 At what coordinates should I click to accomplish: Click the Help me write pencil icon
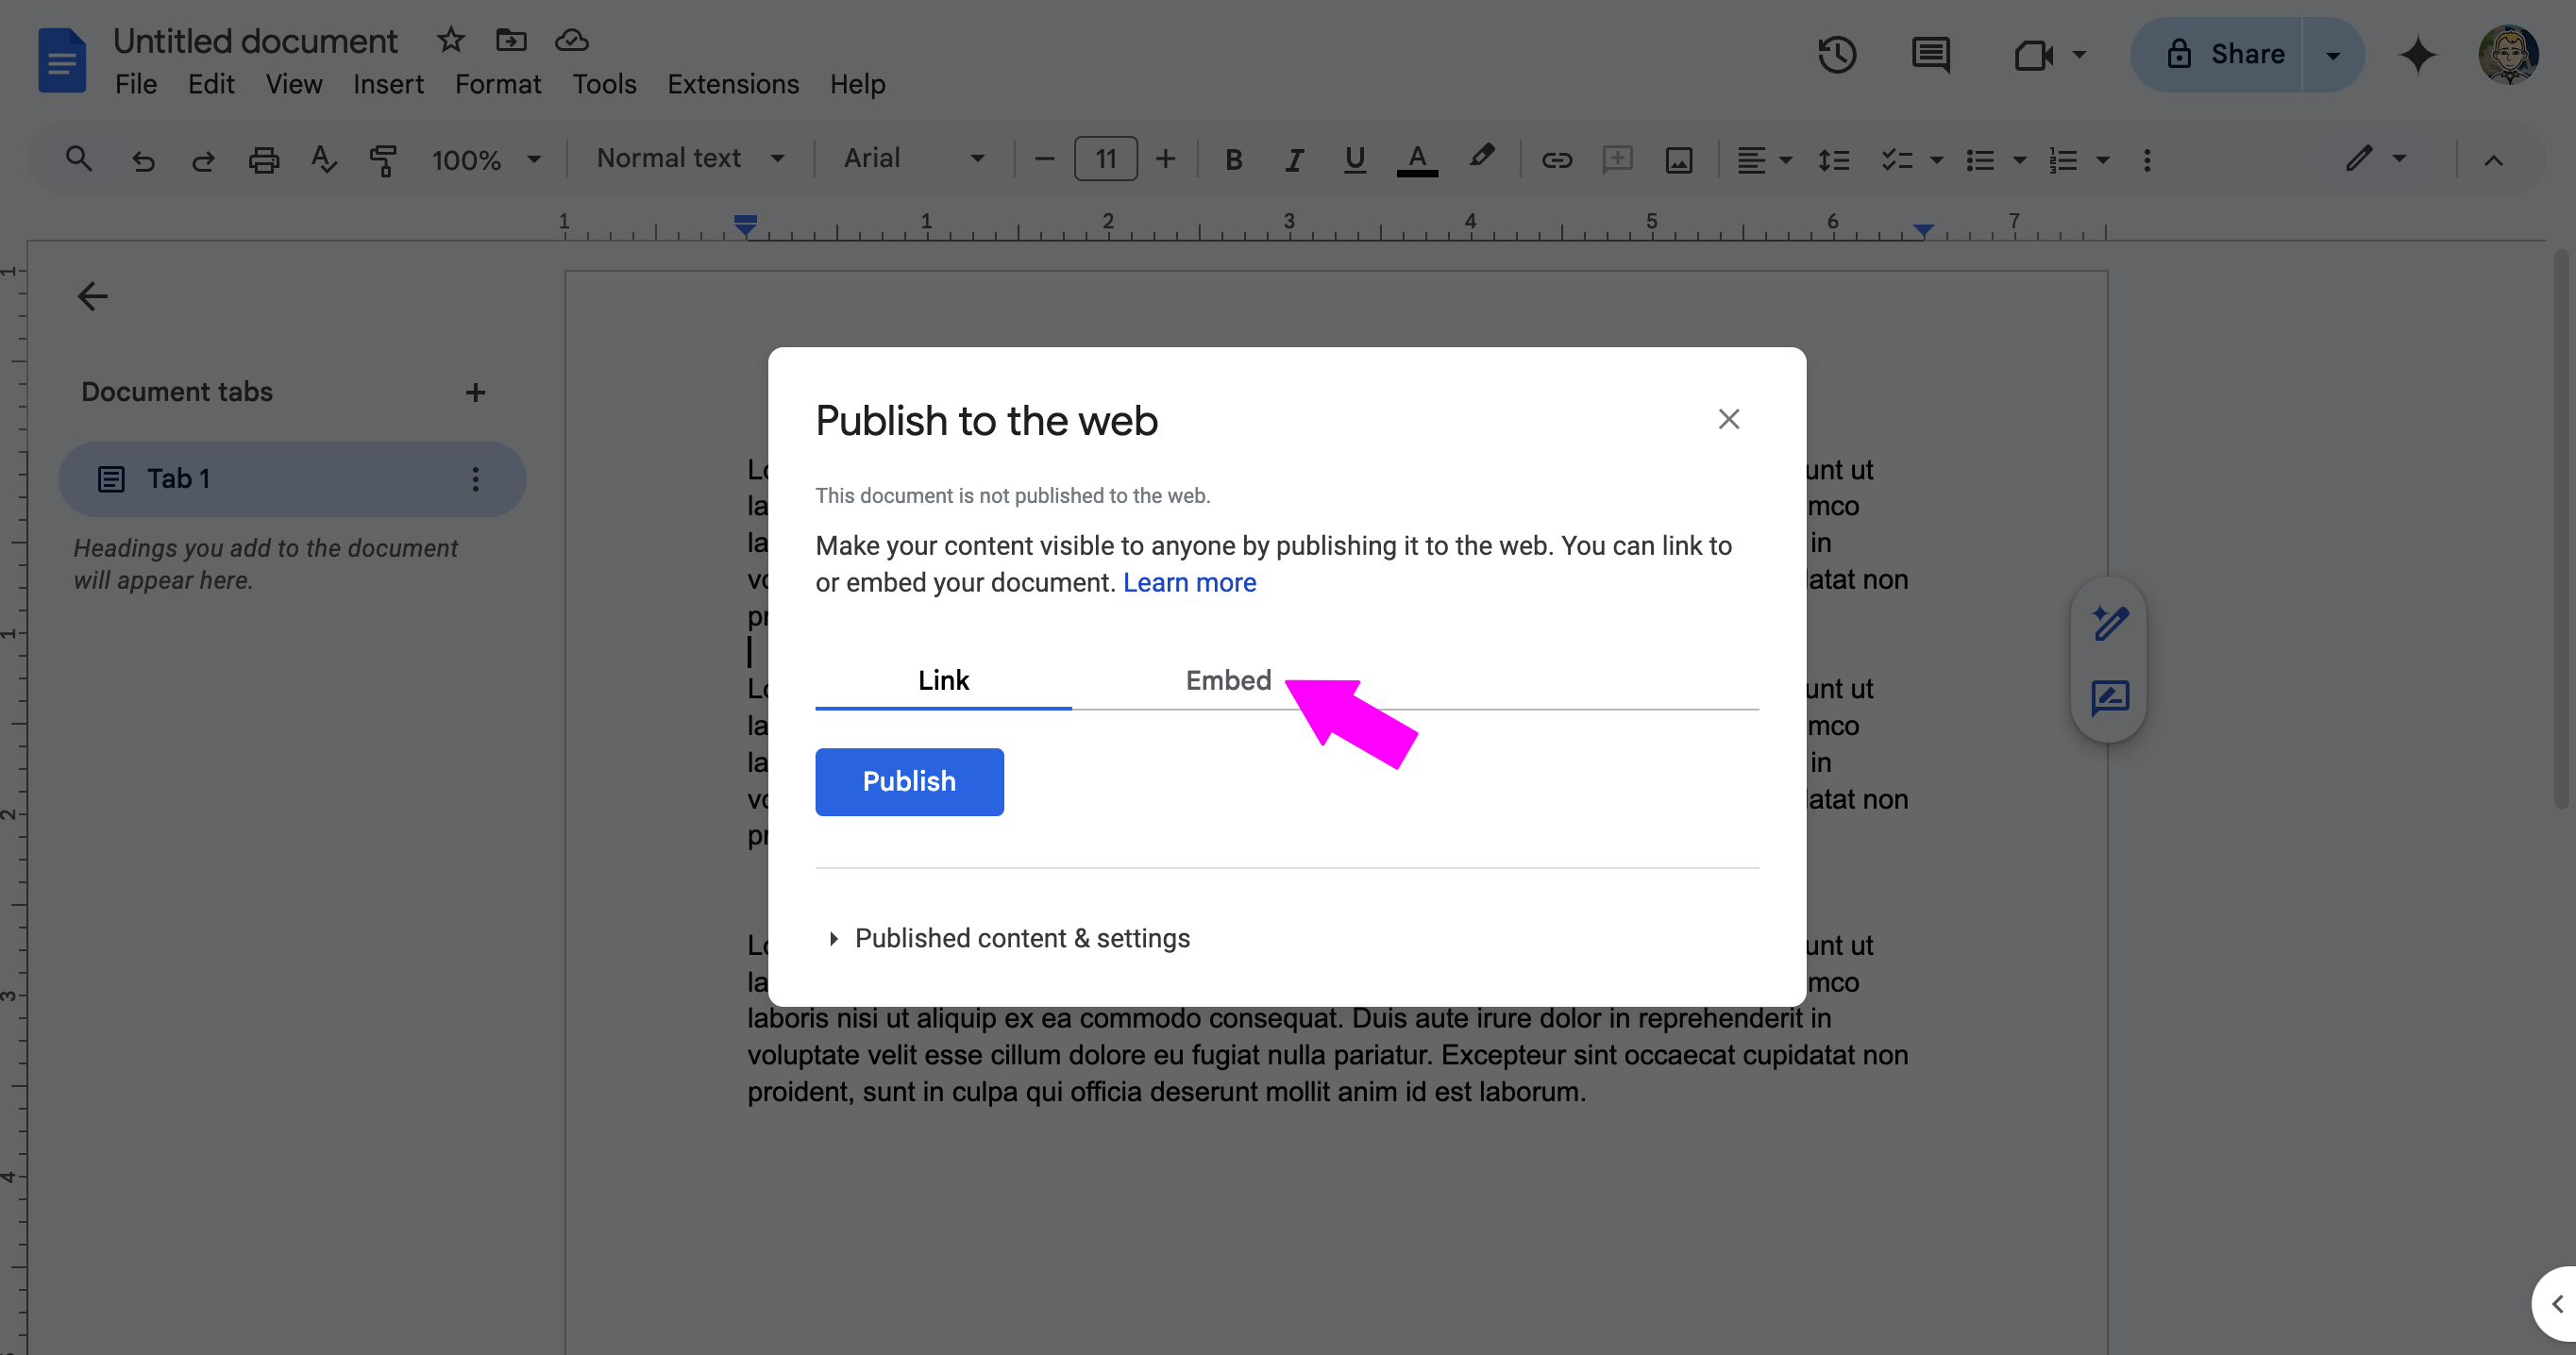[x=2110, y=623]
